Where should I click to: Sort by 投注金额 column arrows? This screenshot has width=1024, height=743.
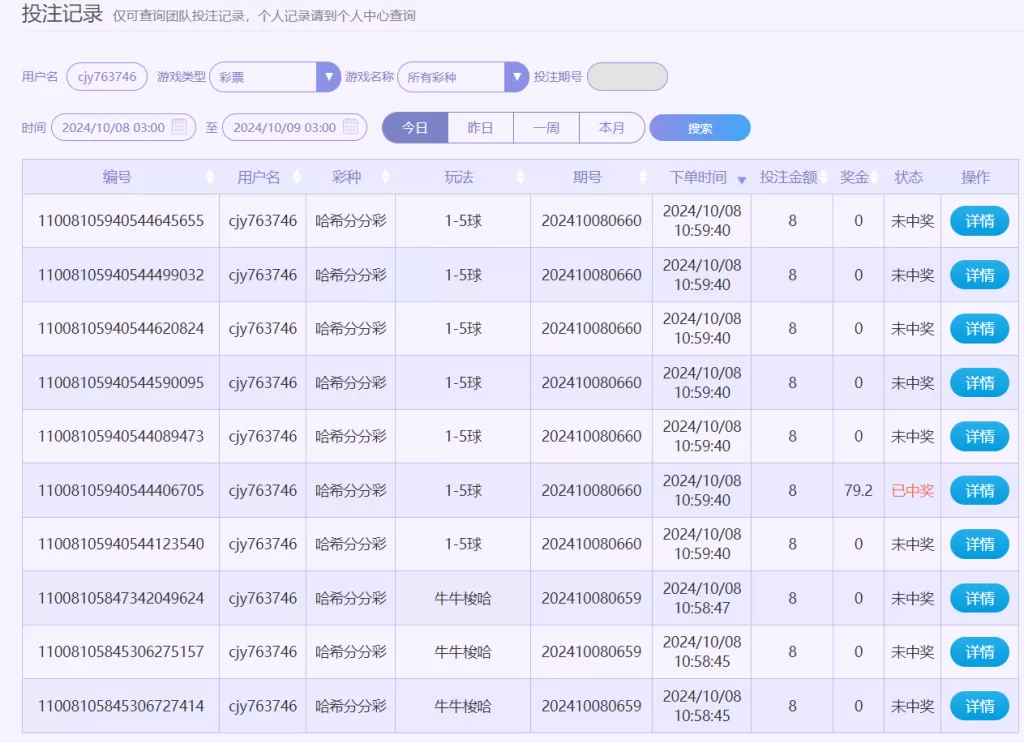(x=824, y=177)
